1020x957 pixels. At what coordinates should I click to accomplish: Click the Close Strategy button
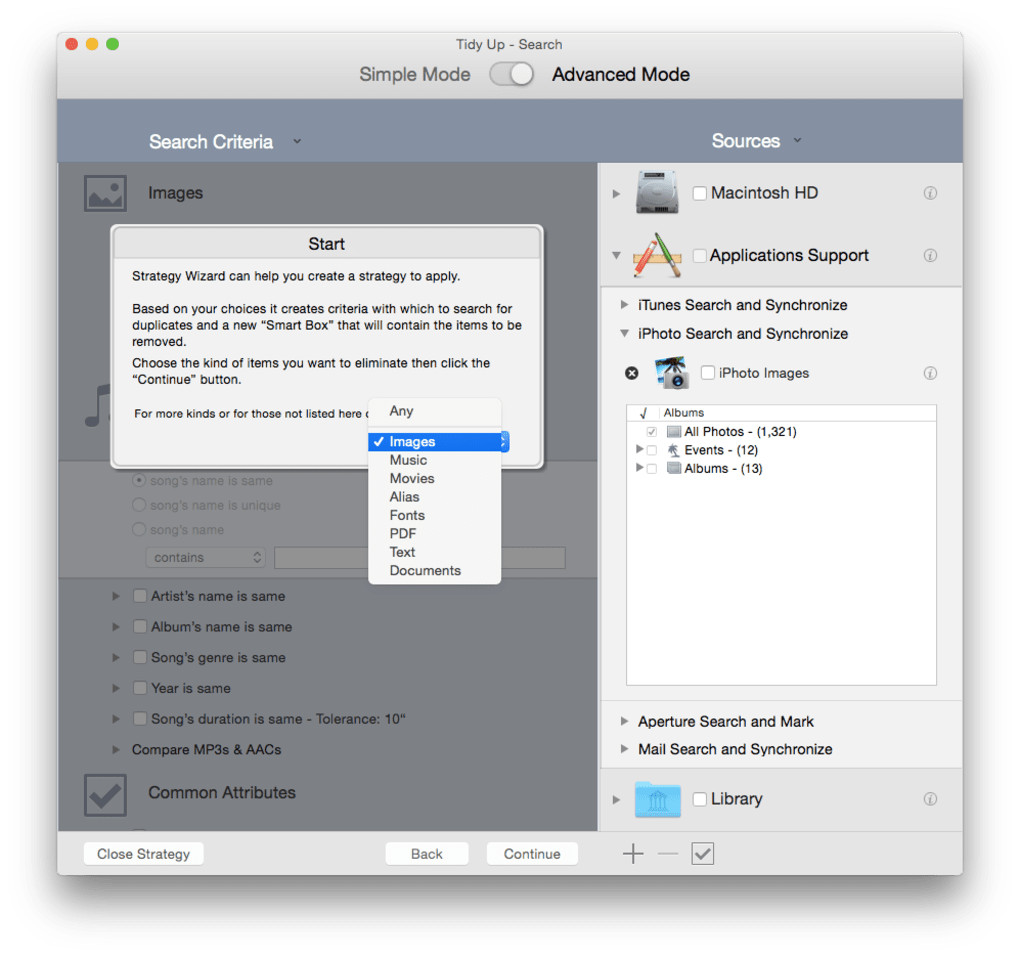144,854
